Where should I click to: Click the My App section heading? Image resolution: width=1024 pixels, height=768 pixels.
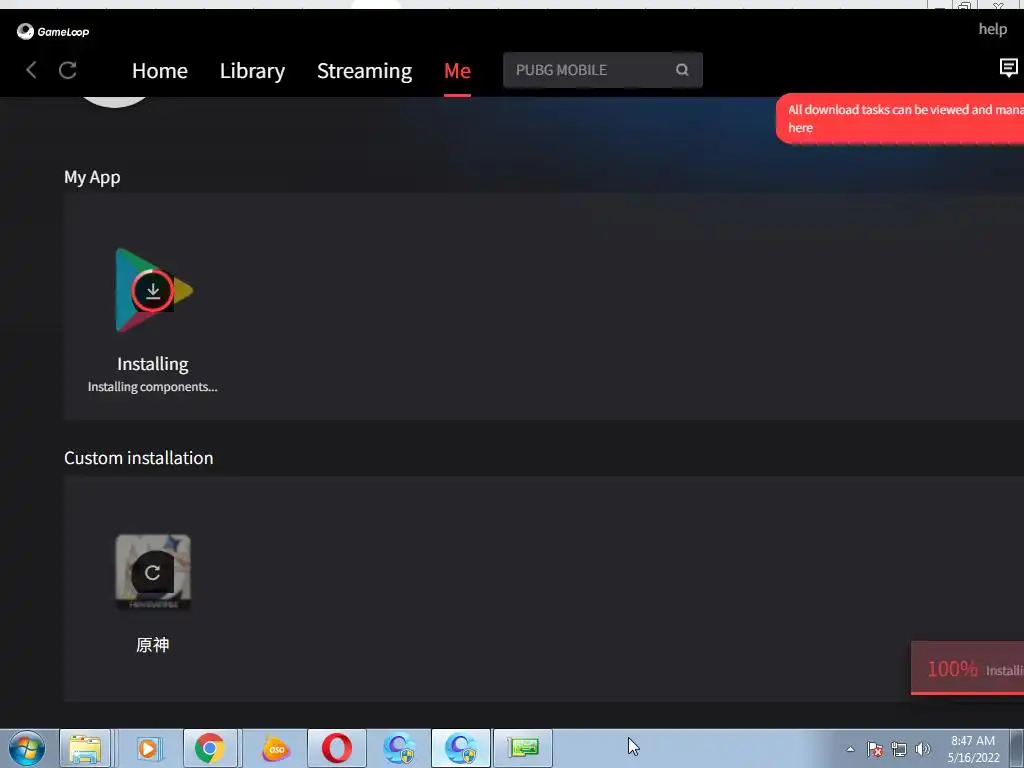pos(92,177)
